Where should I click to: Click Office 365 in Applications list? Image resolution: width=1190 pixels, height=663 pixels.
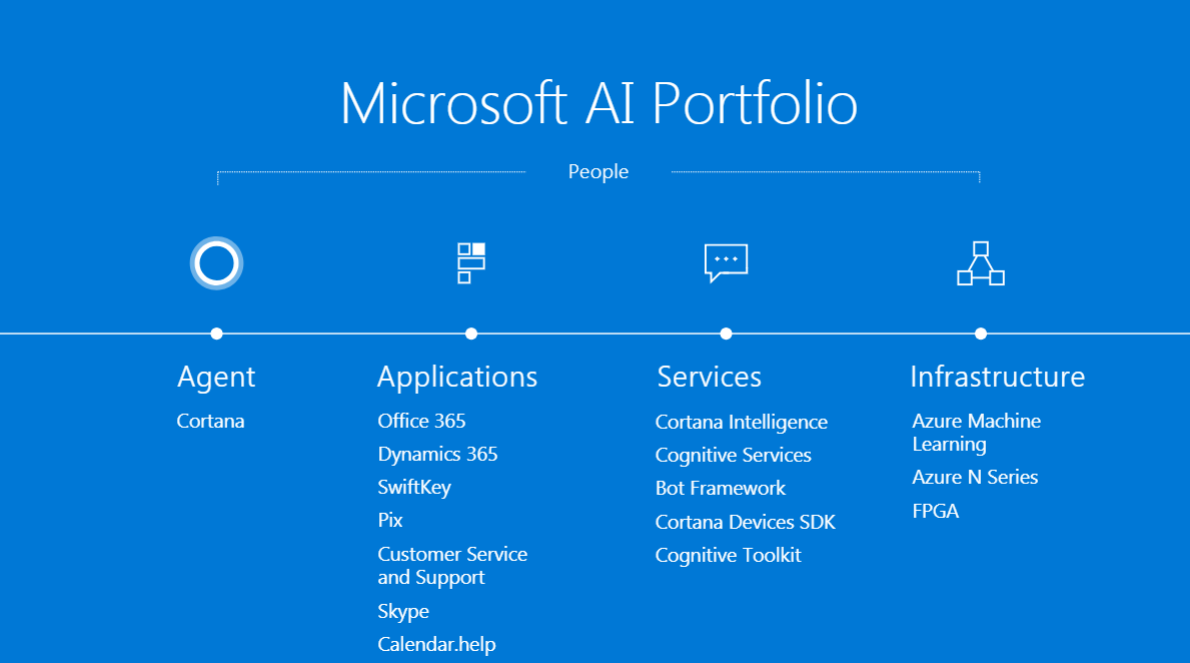(x=421, y=421)
